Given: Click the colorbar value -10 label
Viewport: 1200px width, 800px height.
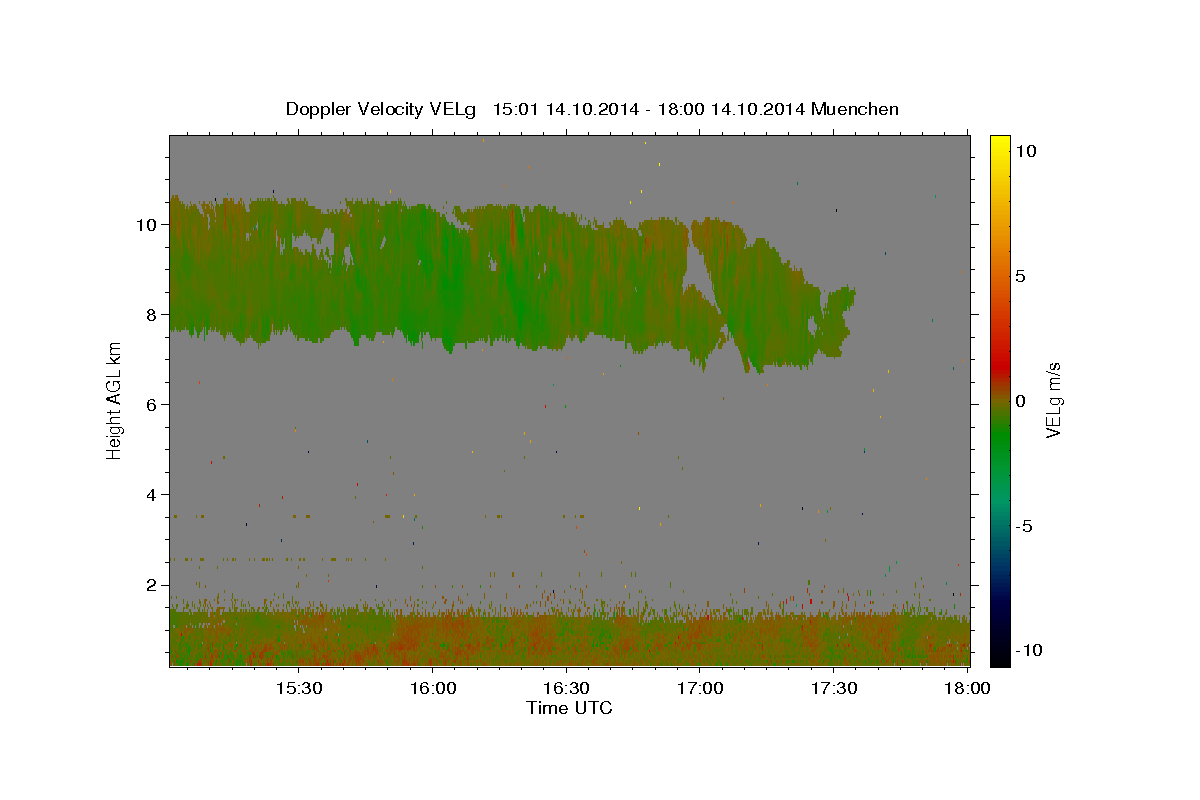Looking at the screenshot, I should (x=1030, y=650).
